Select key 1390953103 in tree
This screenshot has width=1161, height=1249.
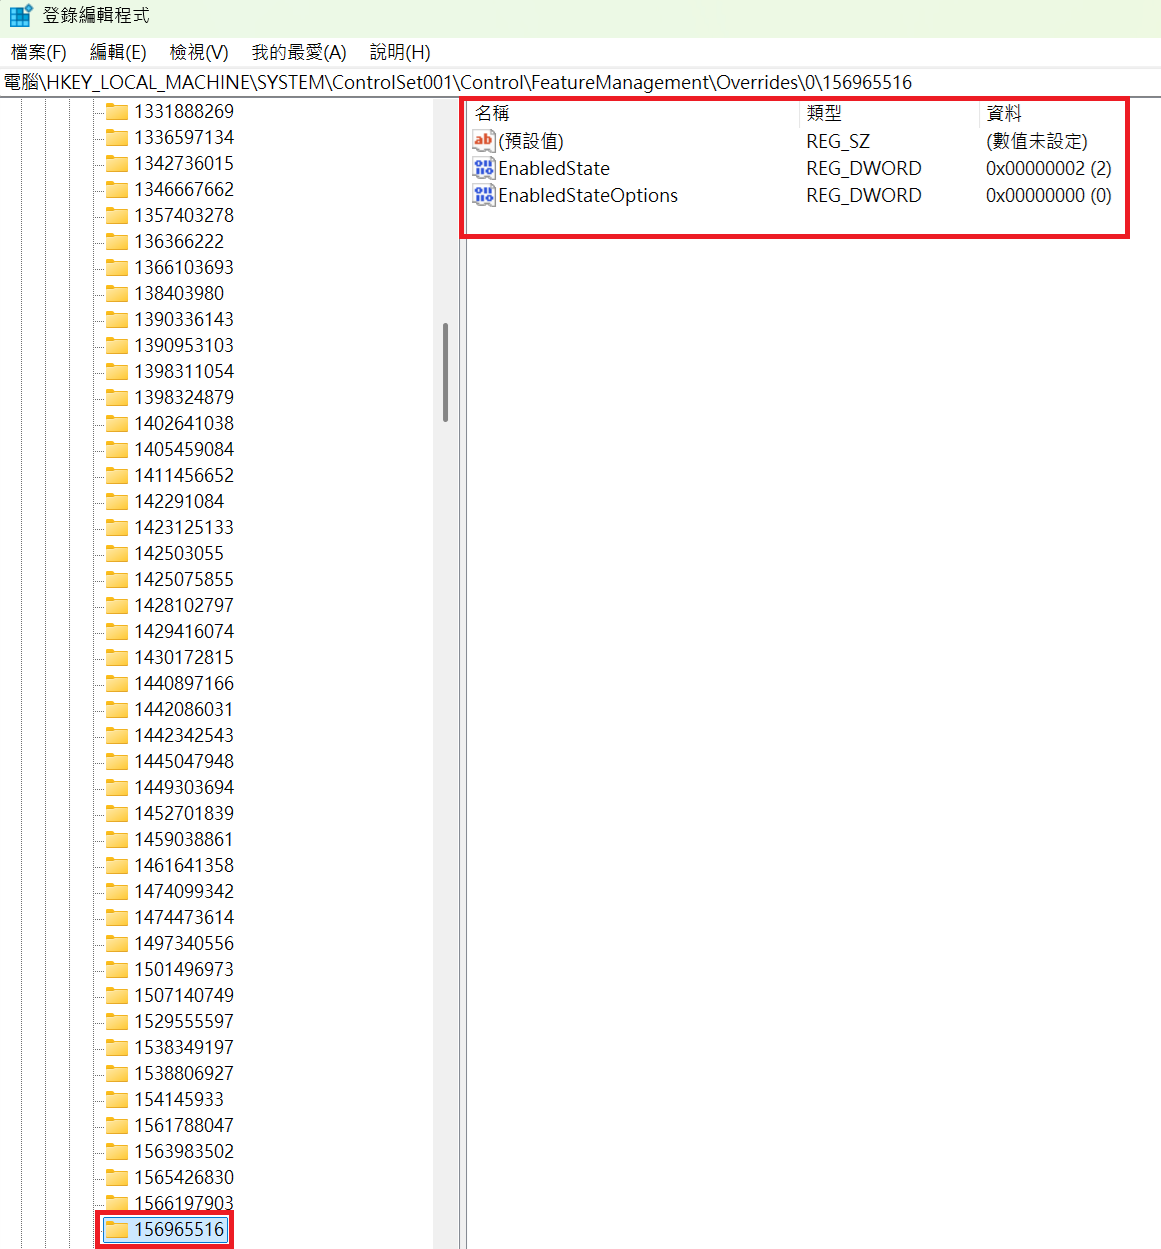point(184,345)
